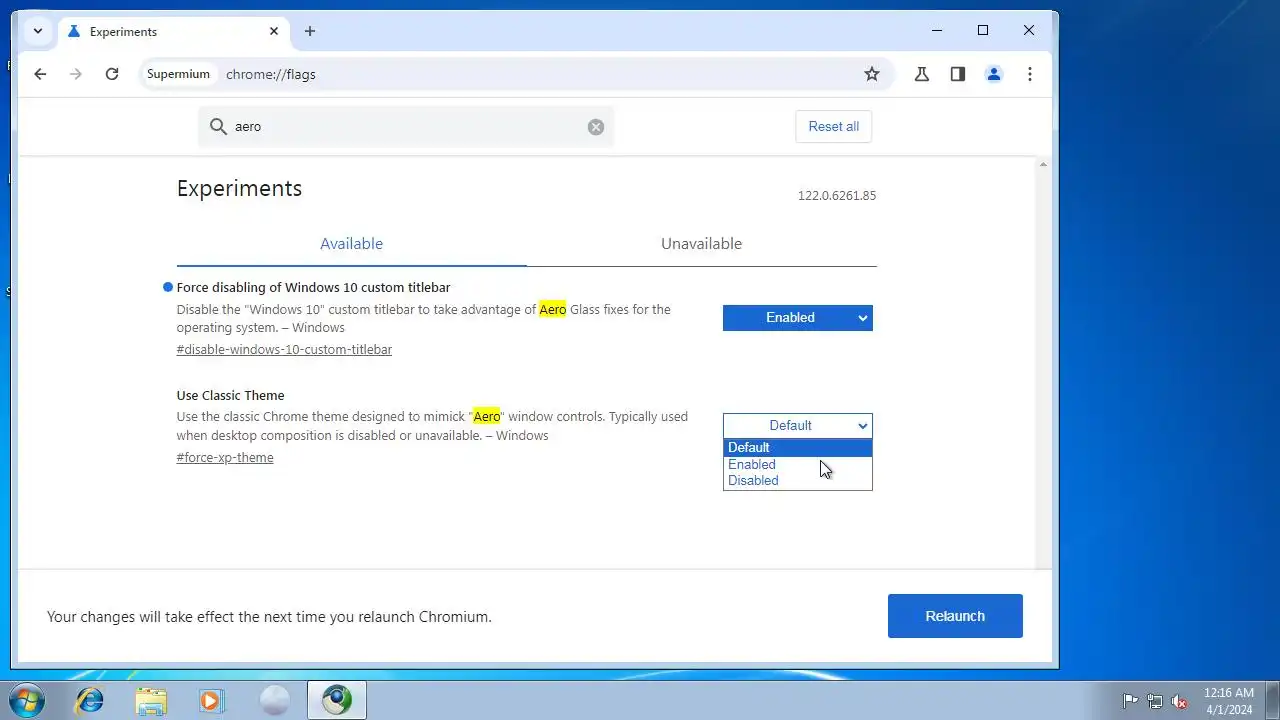The height and width of the screenshot is (720, 1280).
Task: Click the Experiments page heading
Action: tap(239, 189)
